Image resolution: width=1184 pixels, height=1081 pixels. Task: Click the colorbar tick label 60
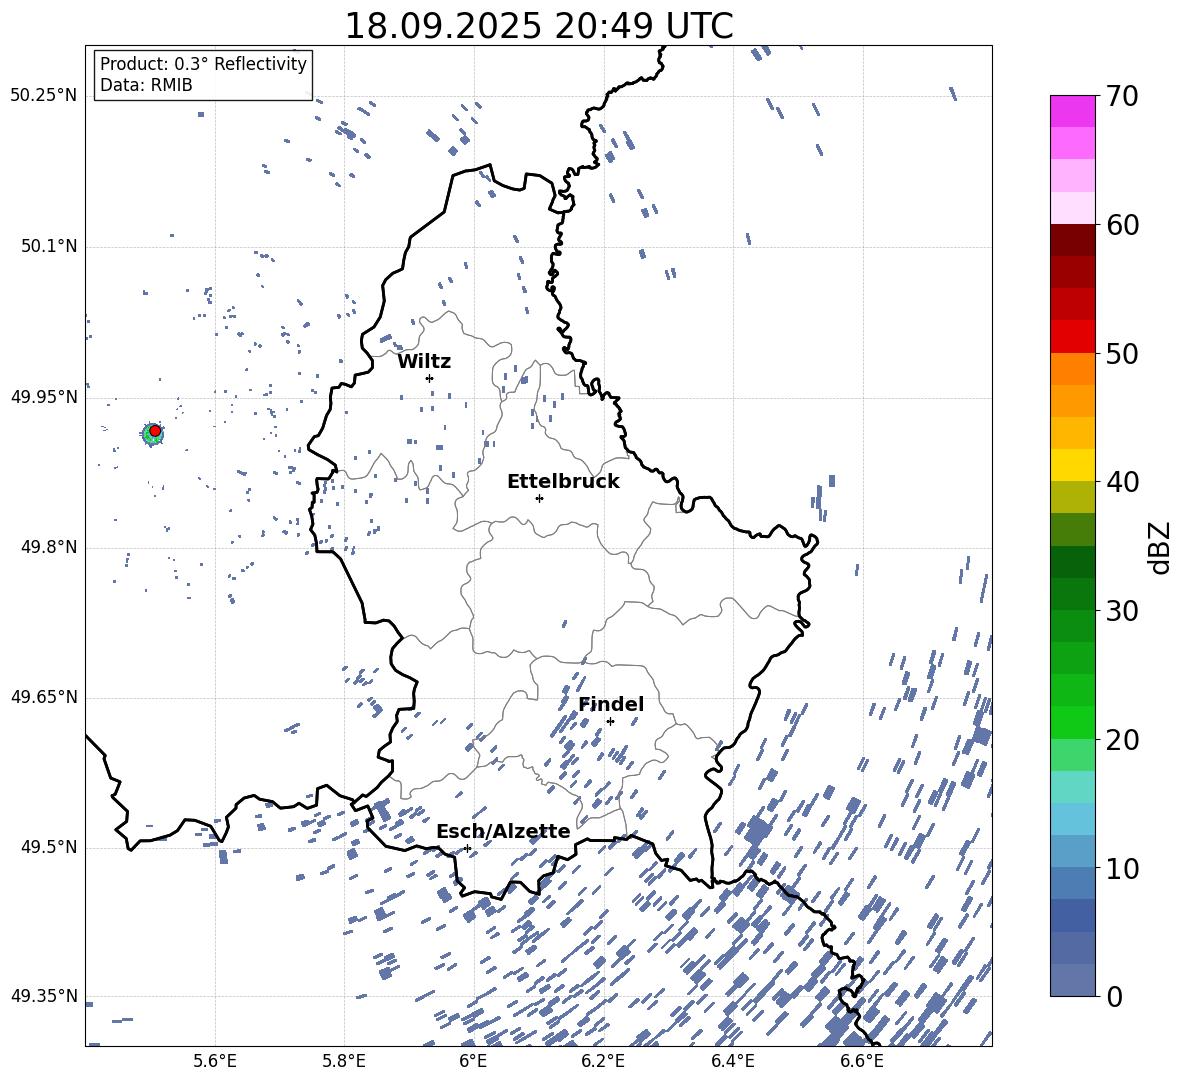[x=1122, y=225]
